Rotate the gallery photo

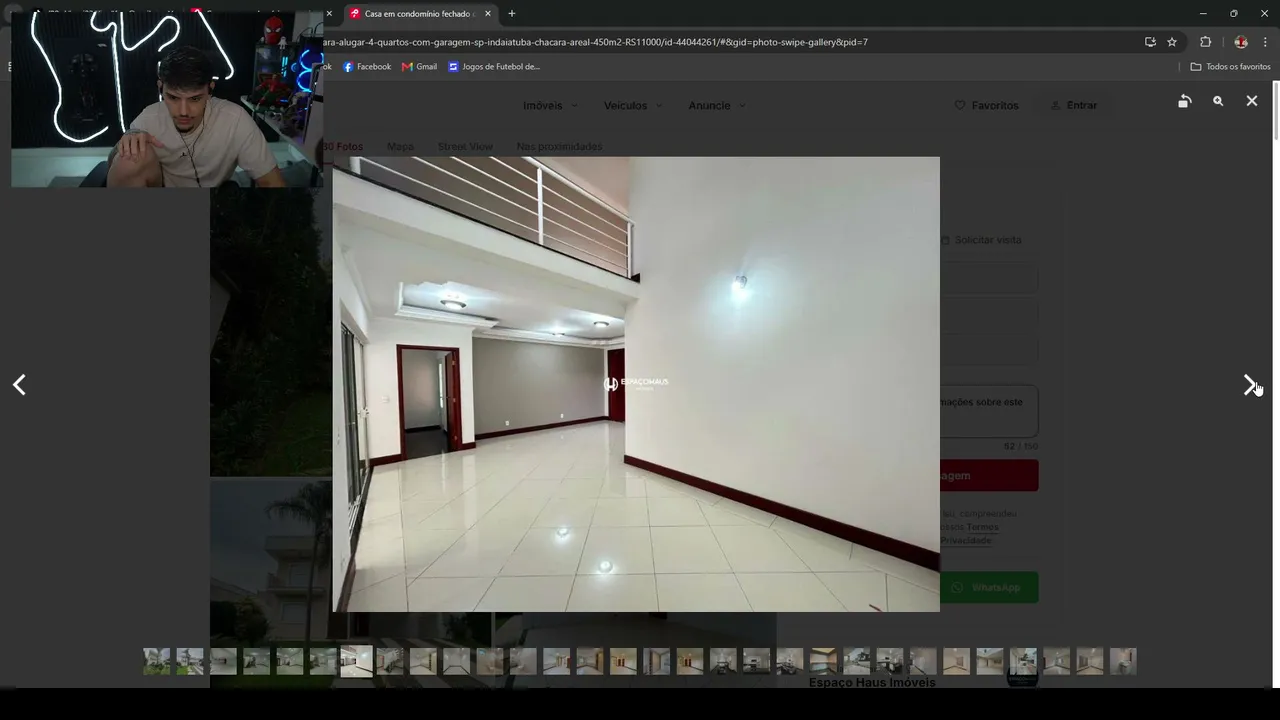click(1184, 101)
